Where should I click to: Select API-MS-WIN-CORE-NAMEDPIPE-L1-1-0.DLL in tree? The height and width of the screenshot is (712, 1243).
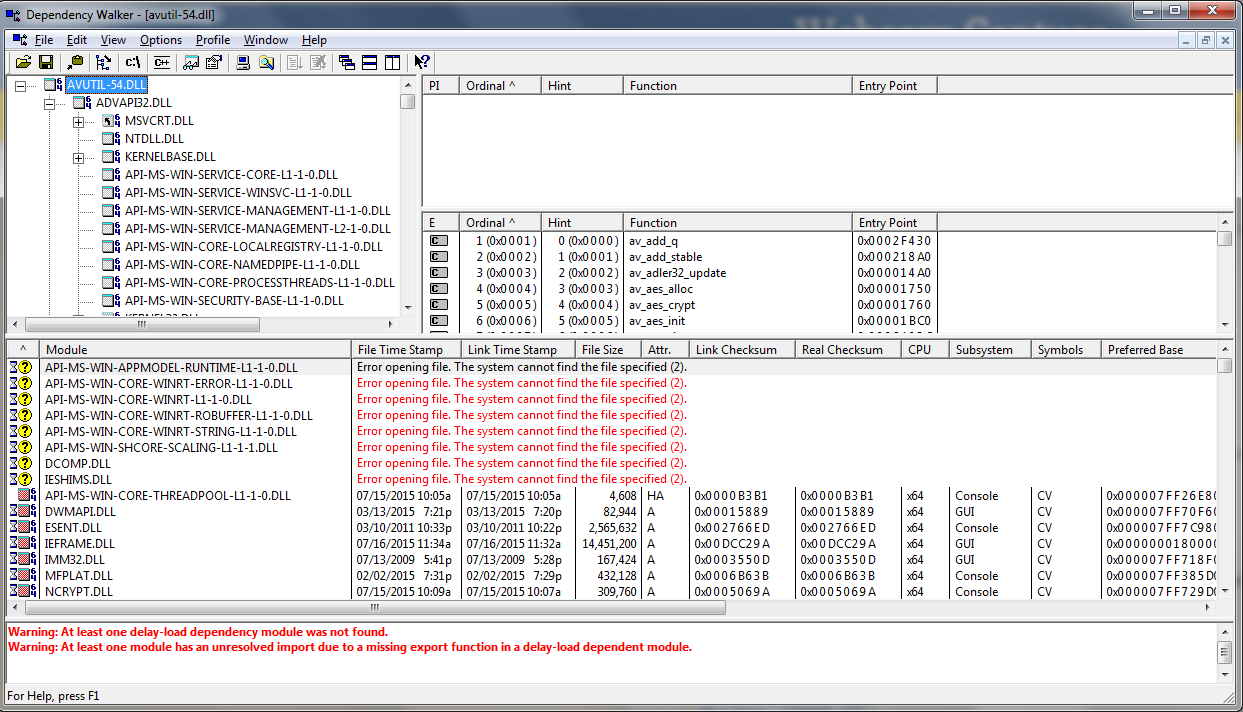242,265
